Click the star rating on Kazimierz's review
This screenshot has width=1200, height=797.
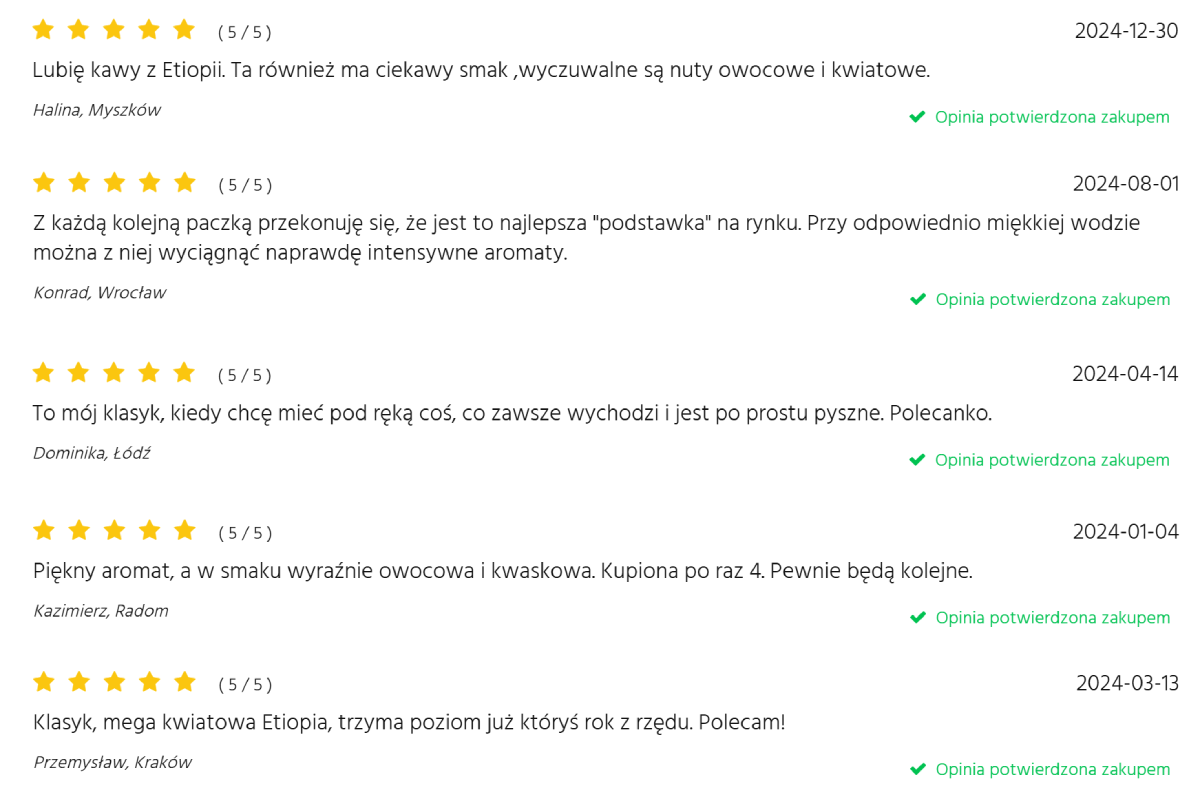113,530
